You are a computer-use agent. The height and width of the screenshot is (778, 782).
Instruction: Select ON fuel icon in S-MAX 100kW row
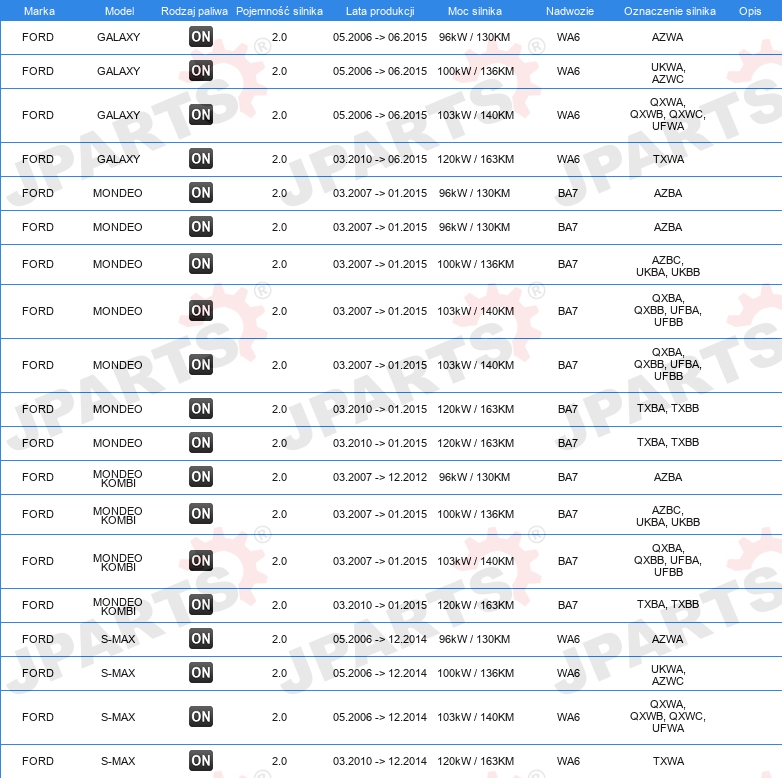201,673
